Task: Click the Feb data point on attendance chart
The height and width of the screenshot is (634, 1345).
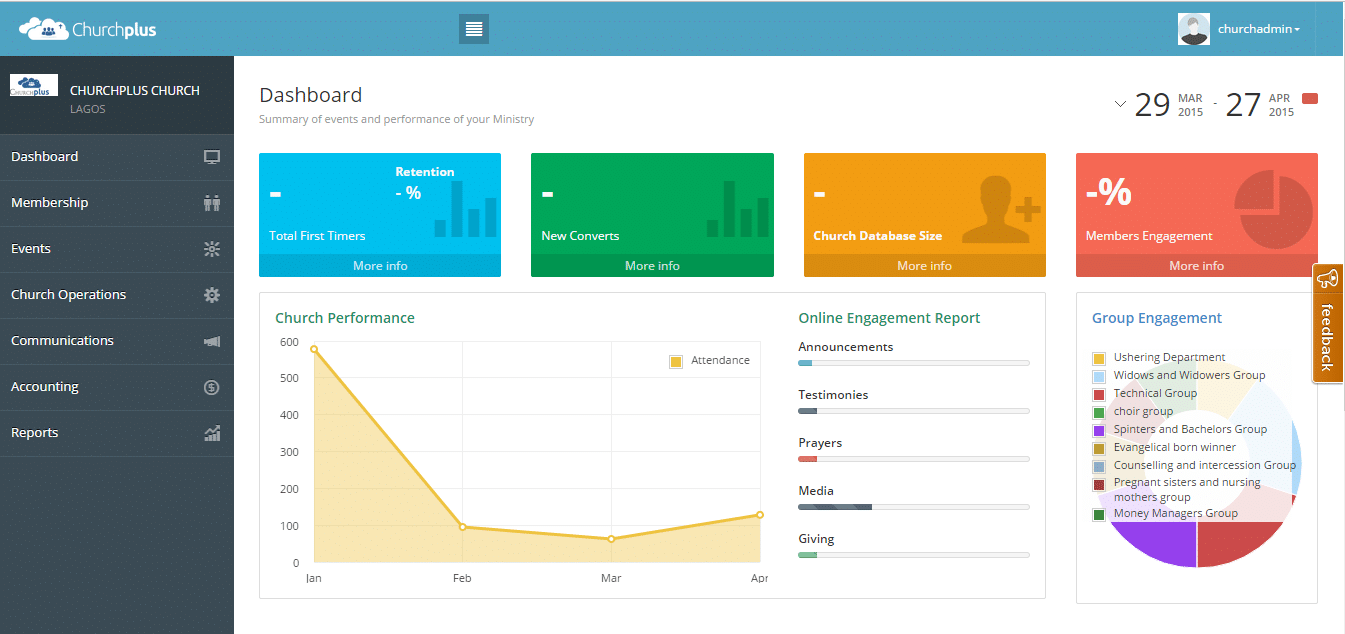Action: (x=462, y=527)
